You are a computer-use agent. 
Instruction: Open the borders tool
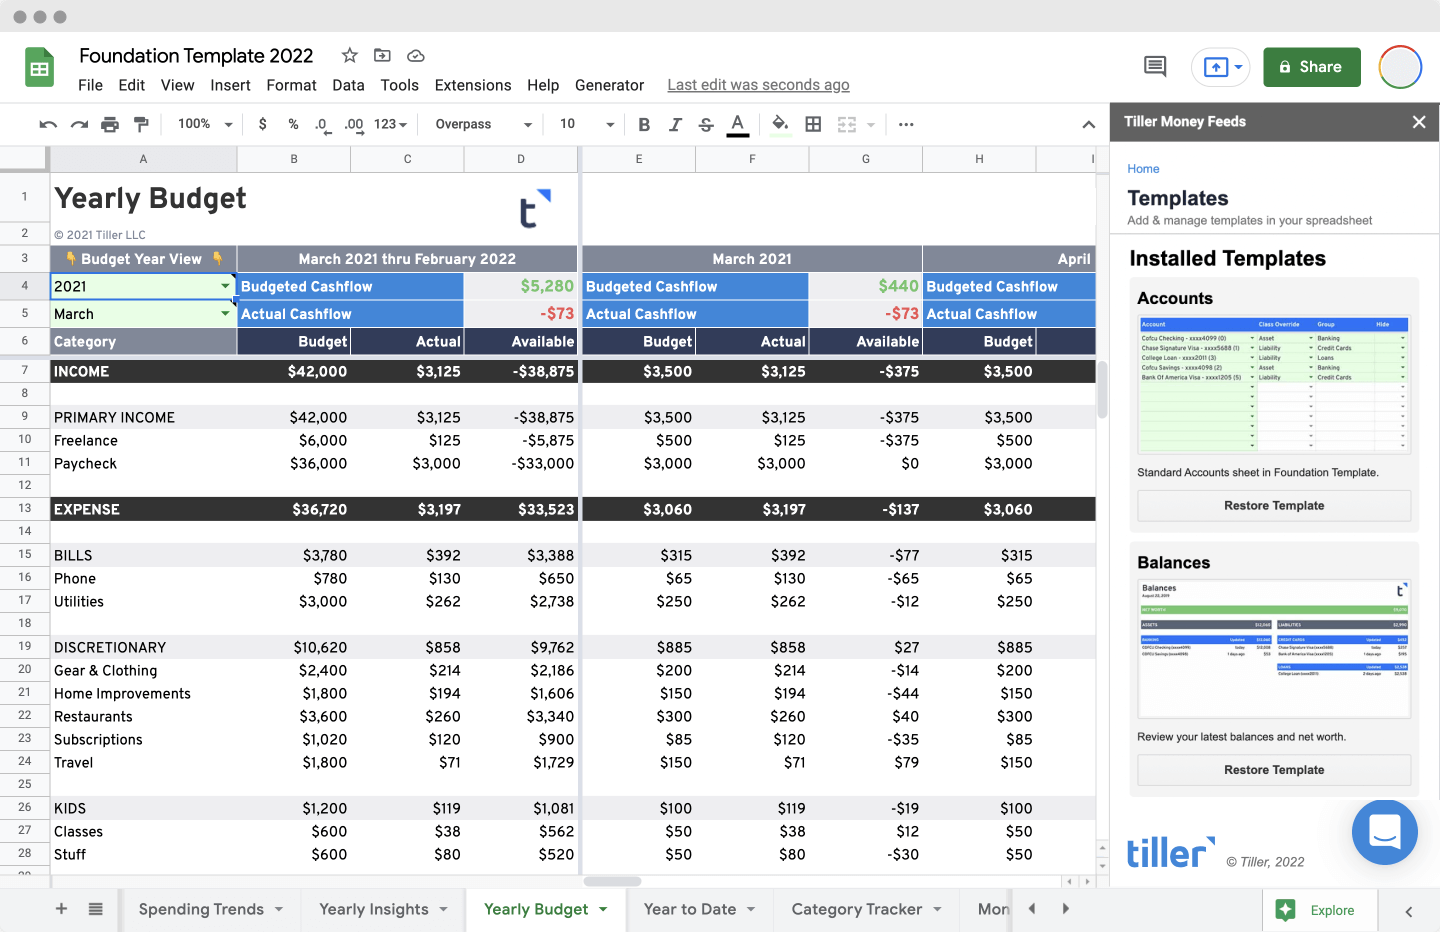[814, 125]
